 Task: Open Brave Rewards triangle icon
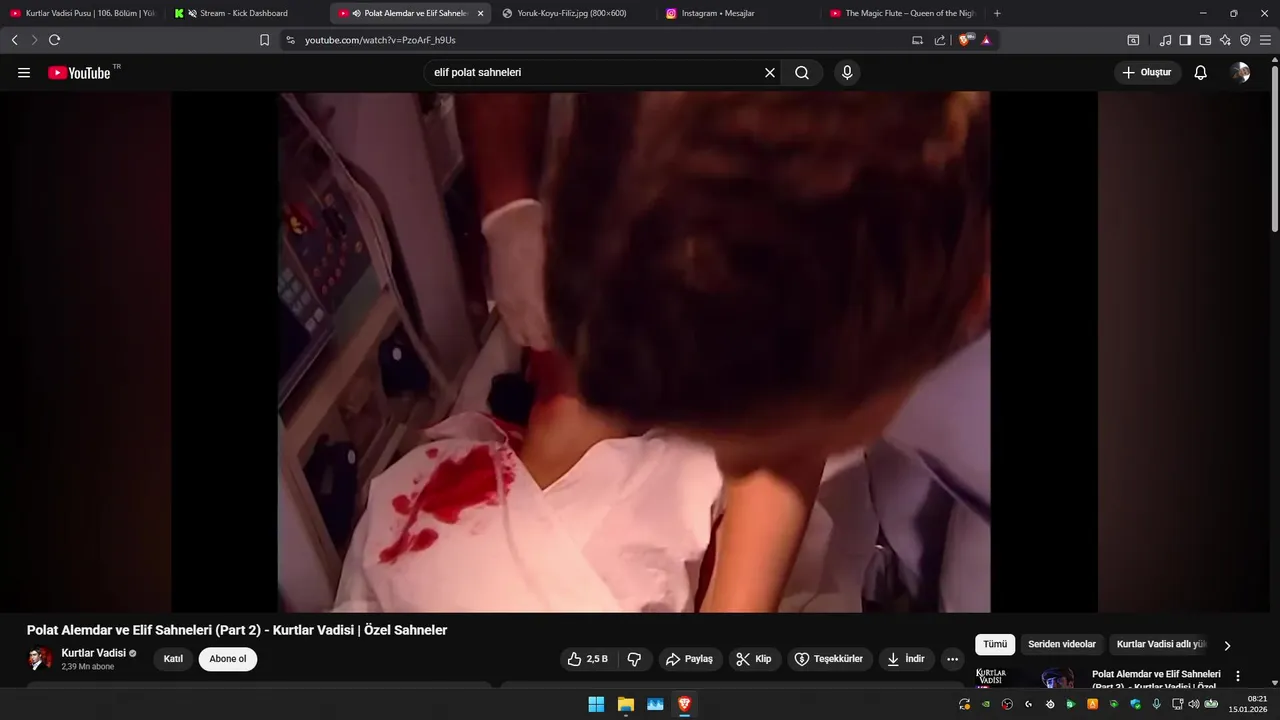click(x=986, y=40)
